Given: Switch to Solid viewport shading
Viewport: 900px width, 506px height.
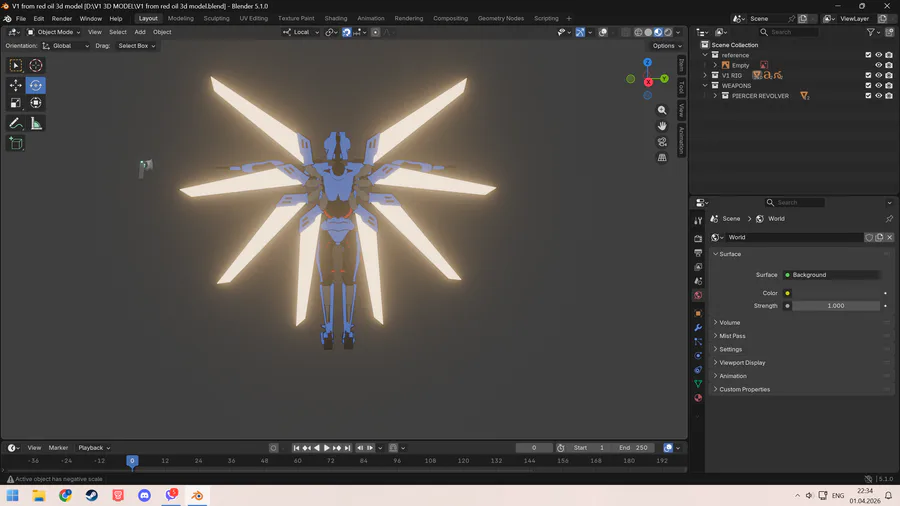Looking at the screenshot, I should tap(648, 32).
